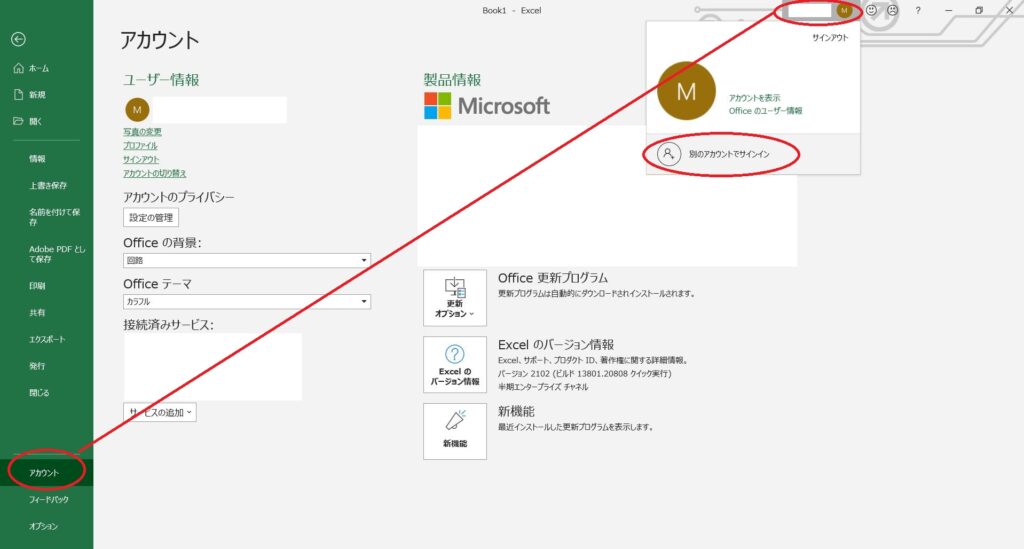Image resolution: width=1024 pixels, height=549 pixels.
Task: Click the account avatar in the title bar
Action: click(844, 10)
